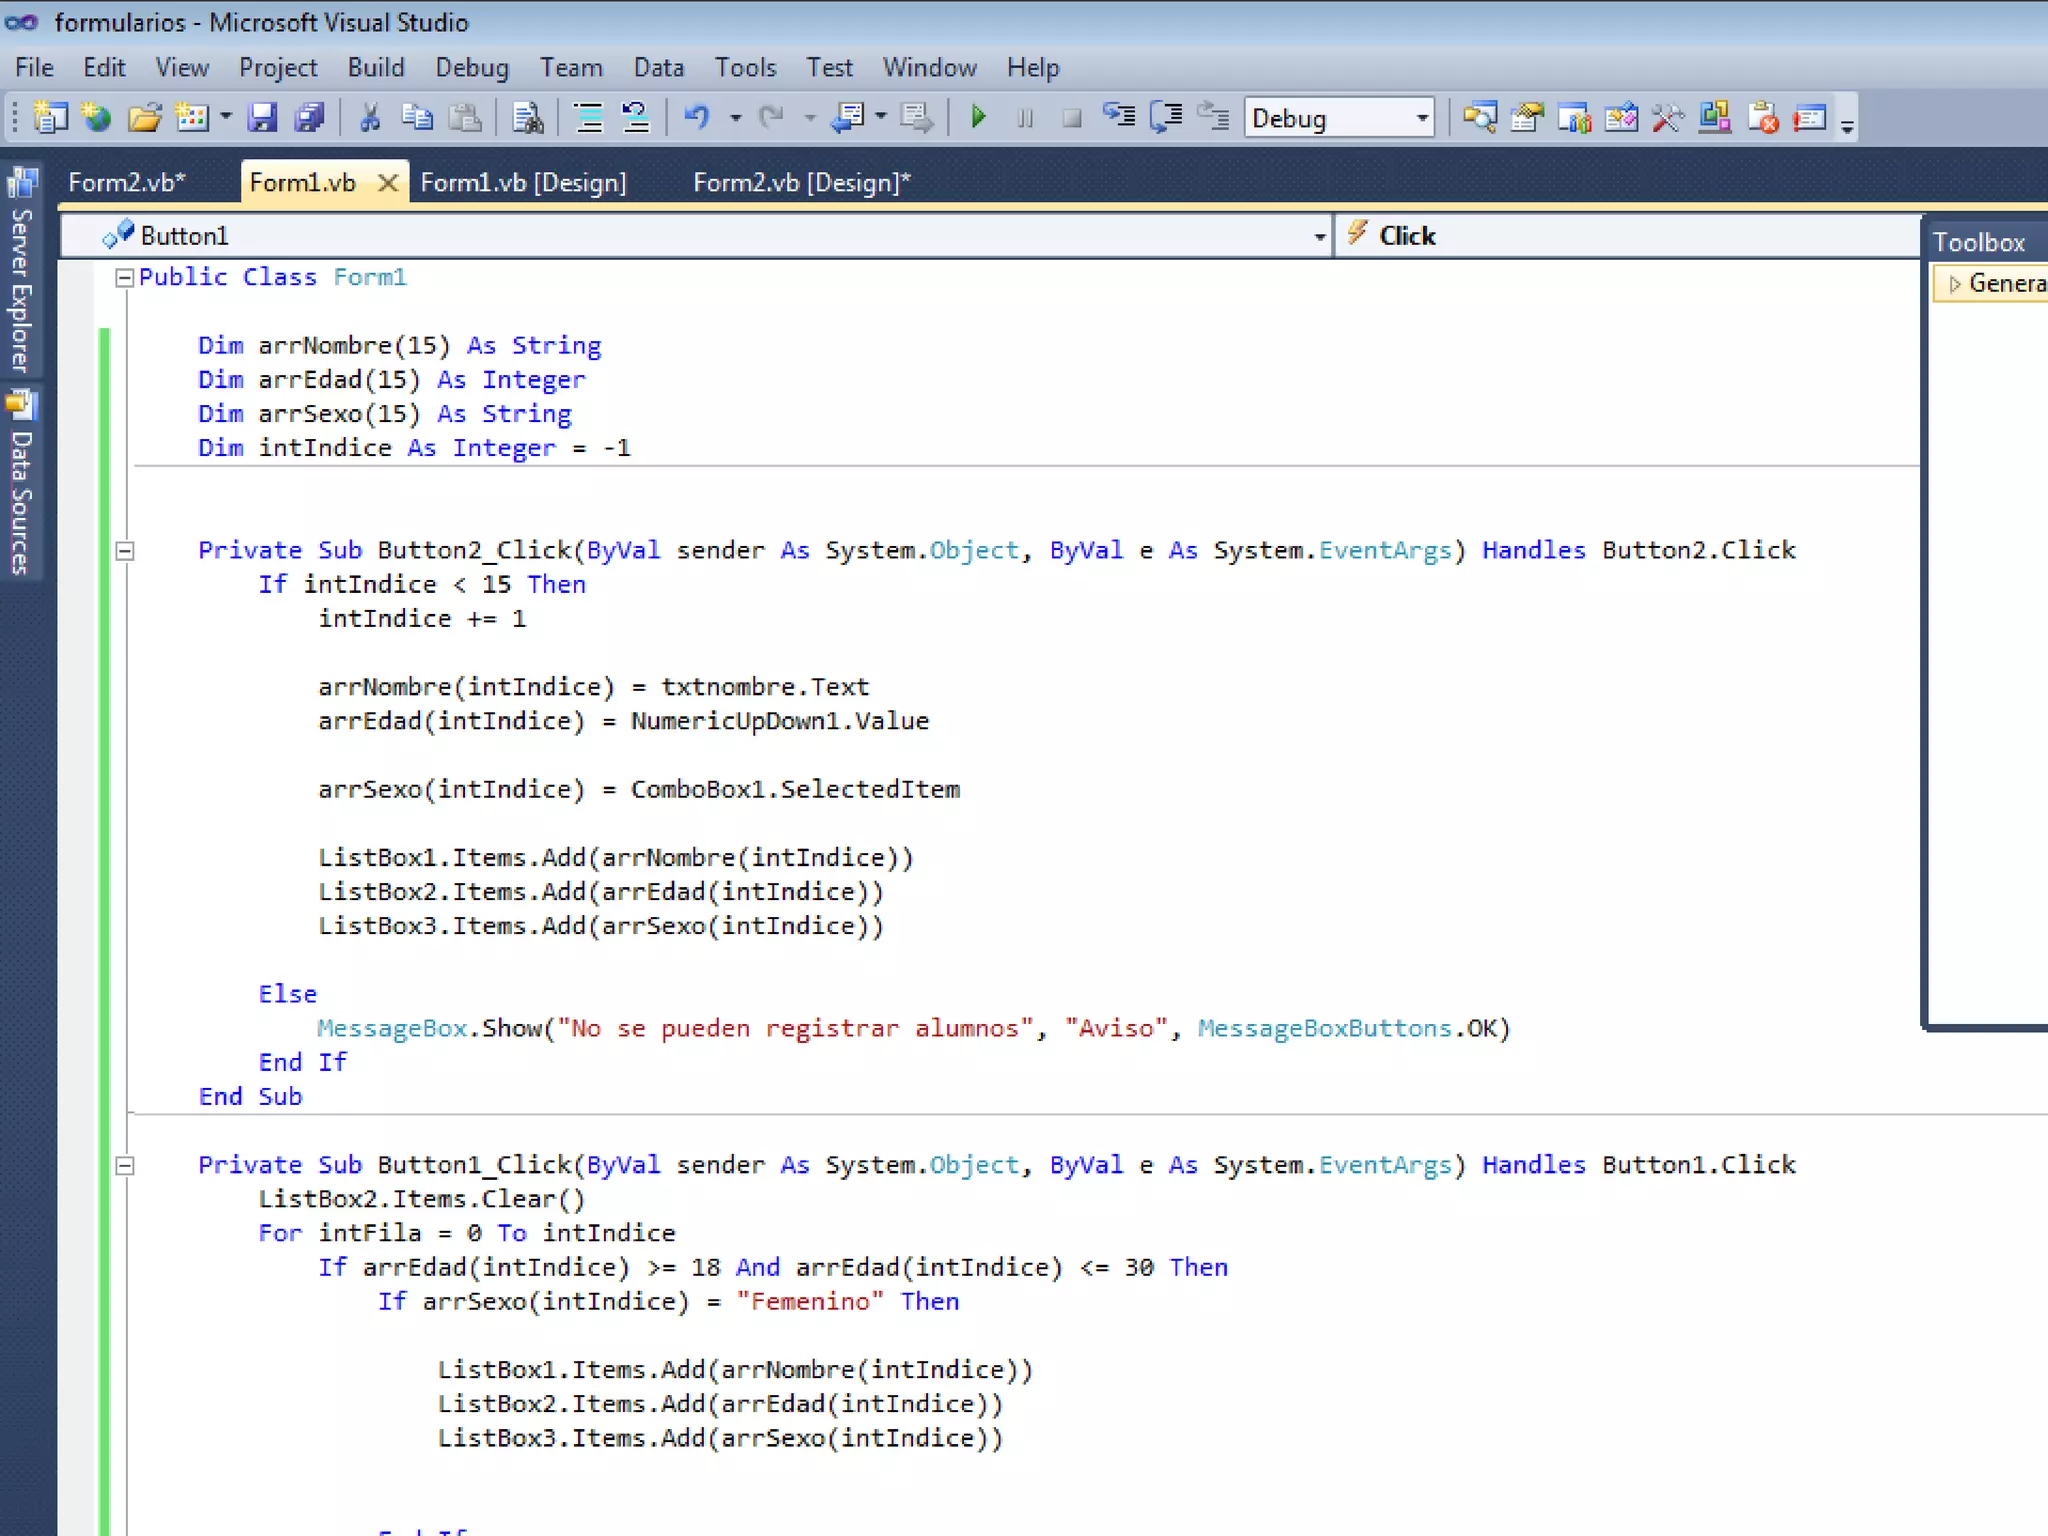Collapse the Button1_Click sub outline

[x=124, y=1165]
